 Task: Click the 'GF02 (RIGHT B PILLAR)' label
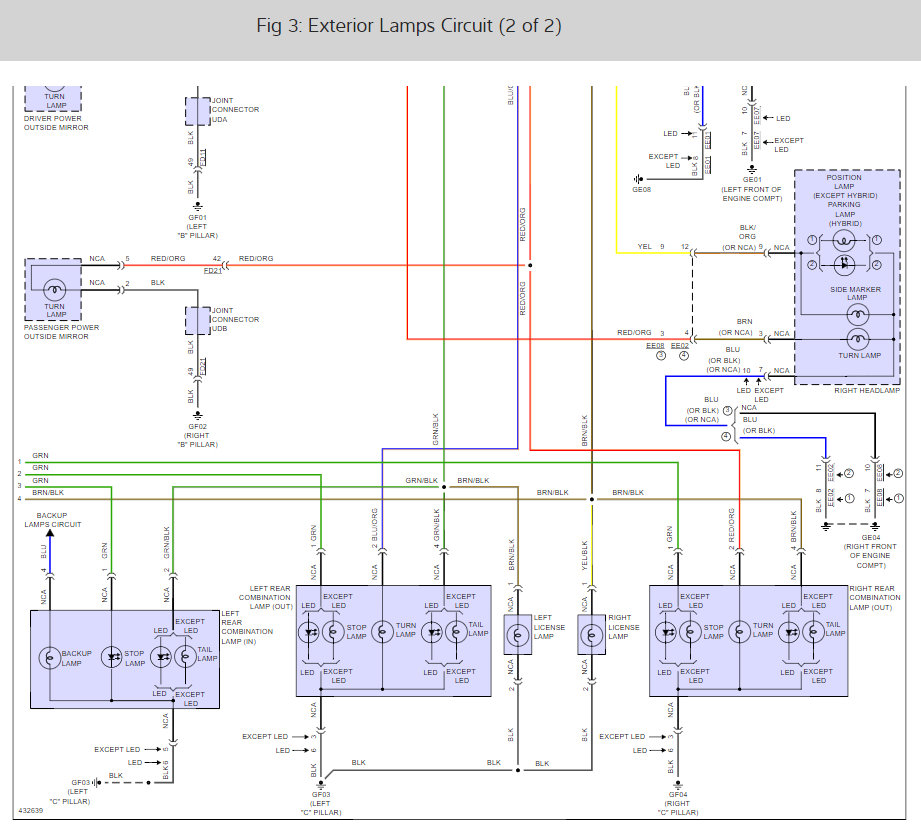(x=198, y=436)
